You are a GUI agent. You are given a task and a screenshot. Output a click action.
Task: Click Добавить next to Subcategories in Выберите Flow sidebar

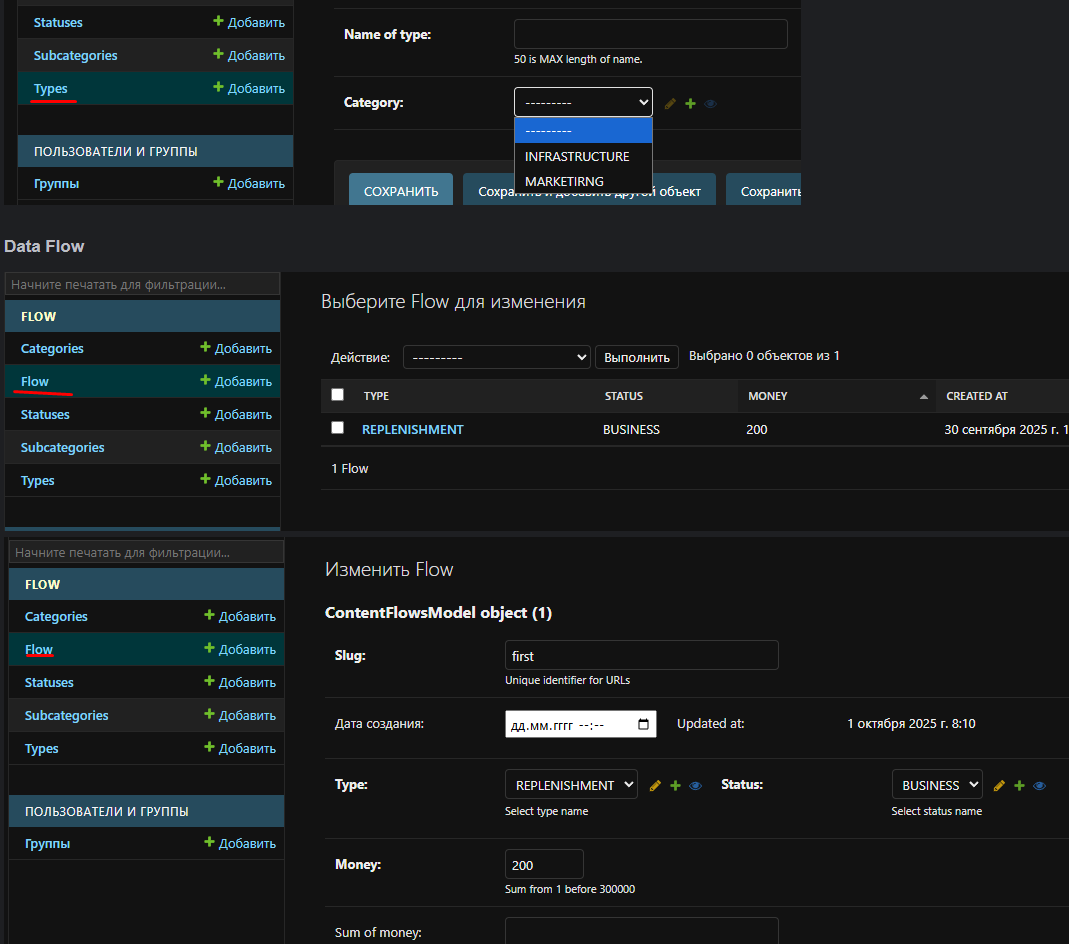pos(236,447)
